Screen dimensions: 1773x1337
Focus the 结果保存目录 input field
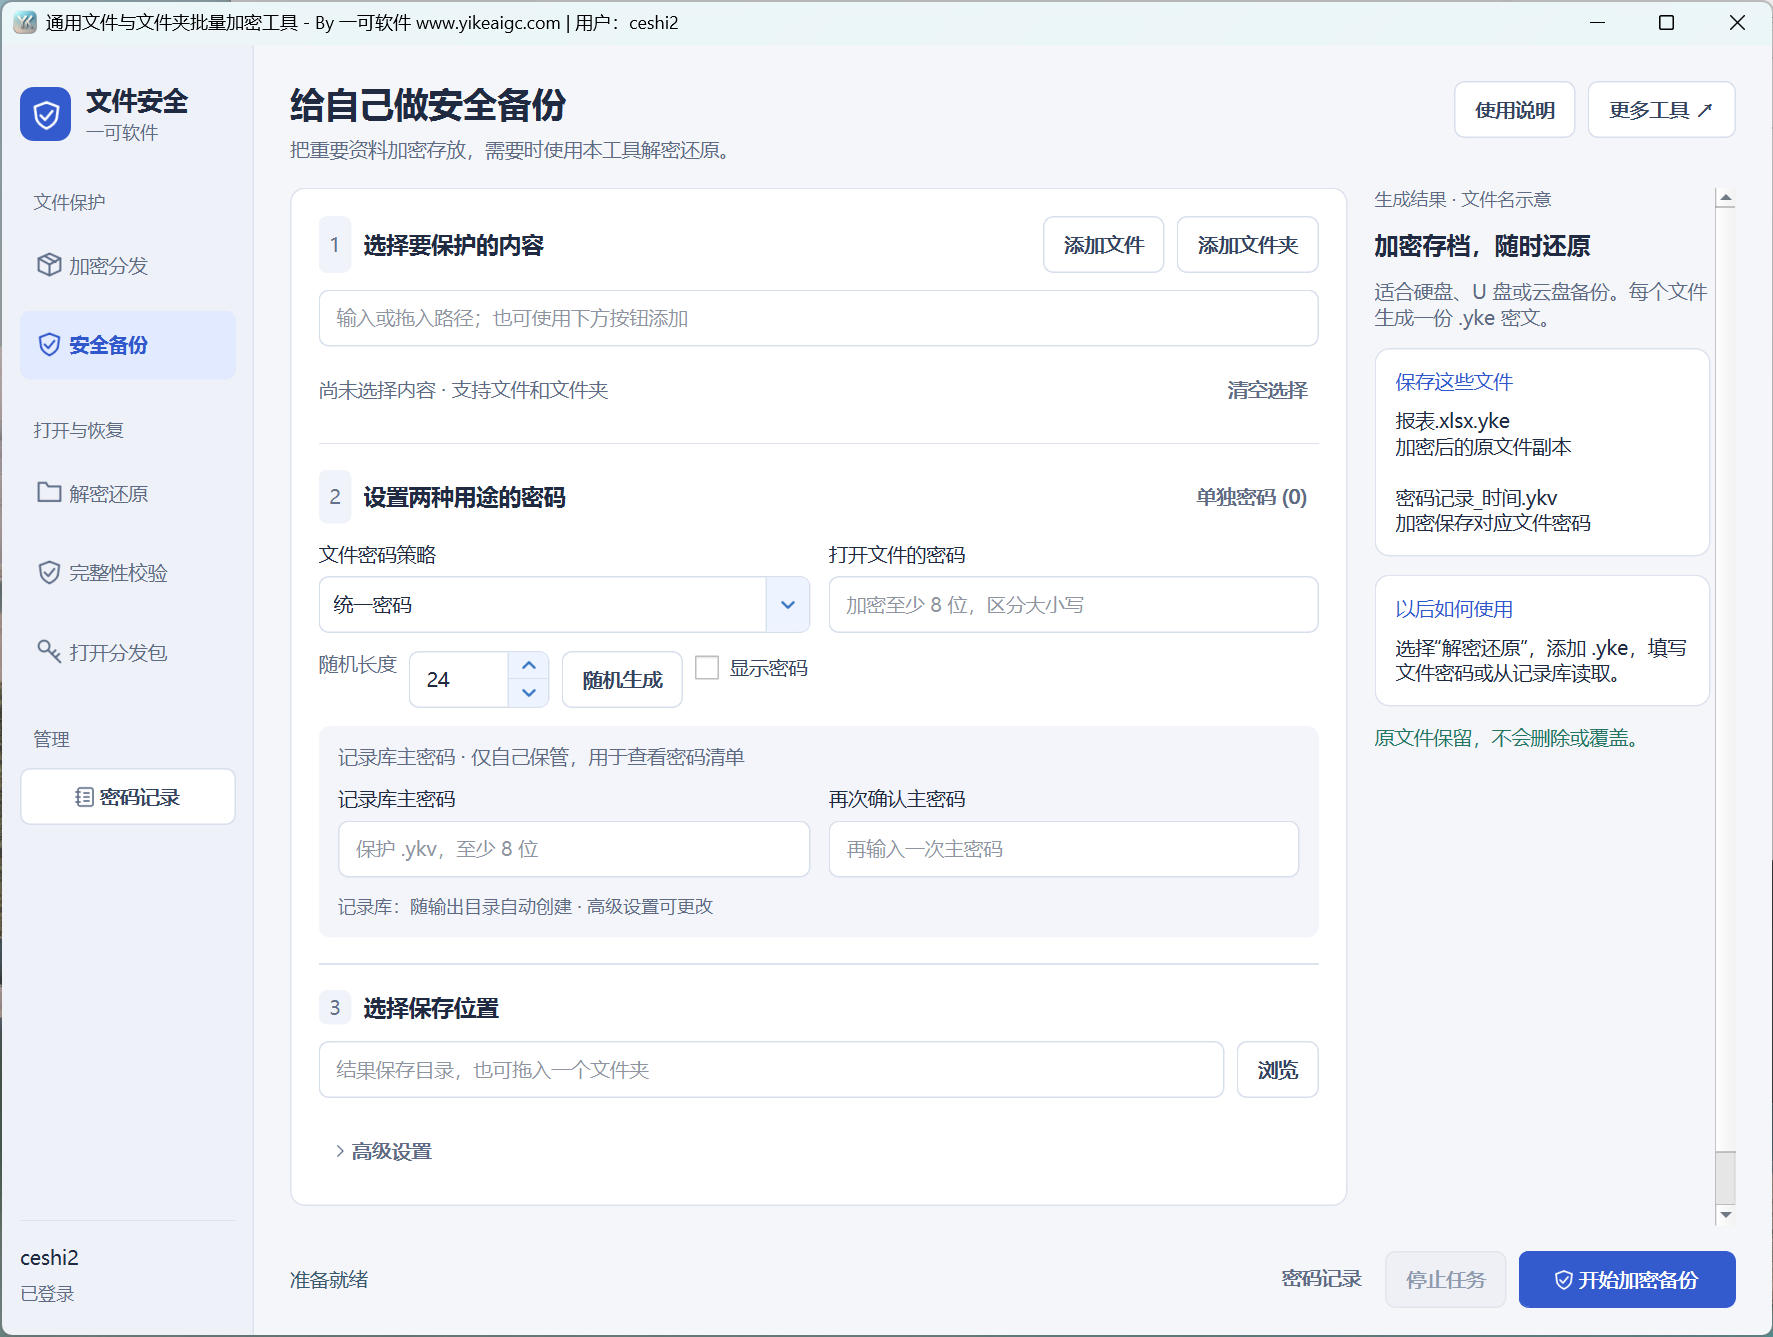tap(771, 1070)
